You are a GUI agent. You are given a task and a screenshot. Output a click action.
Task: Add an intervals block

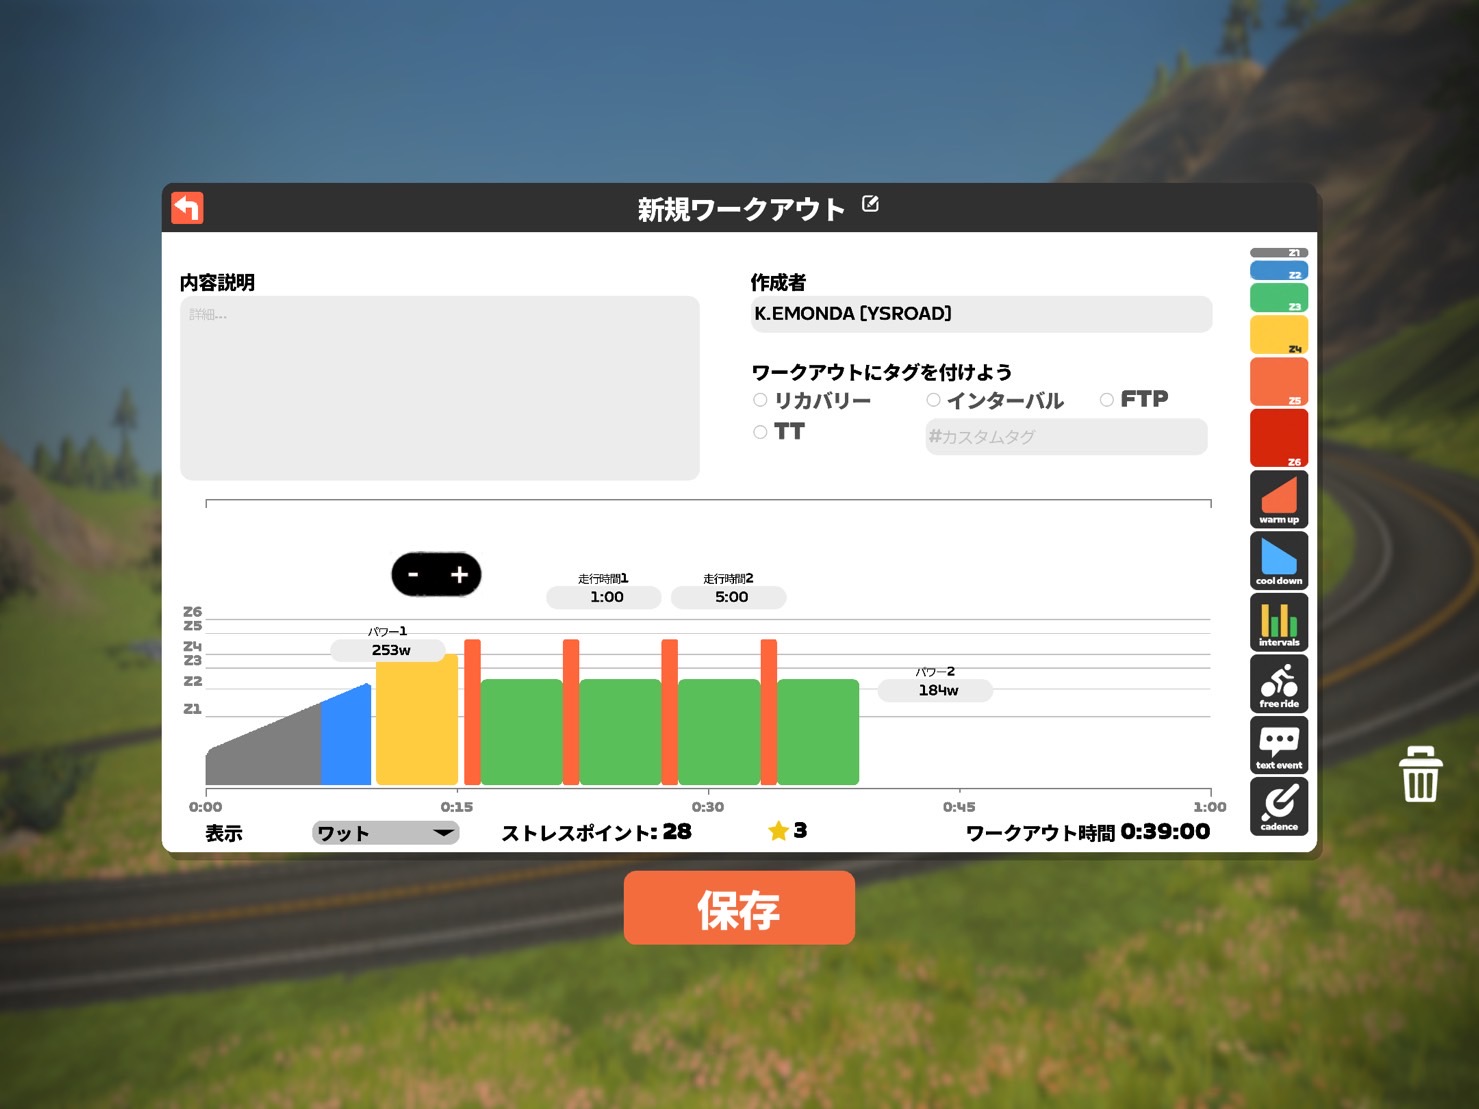coord(1279,622)
